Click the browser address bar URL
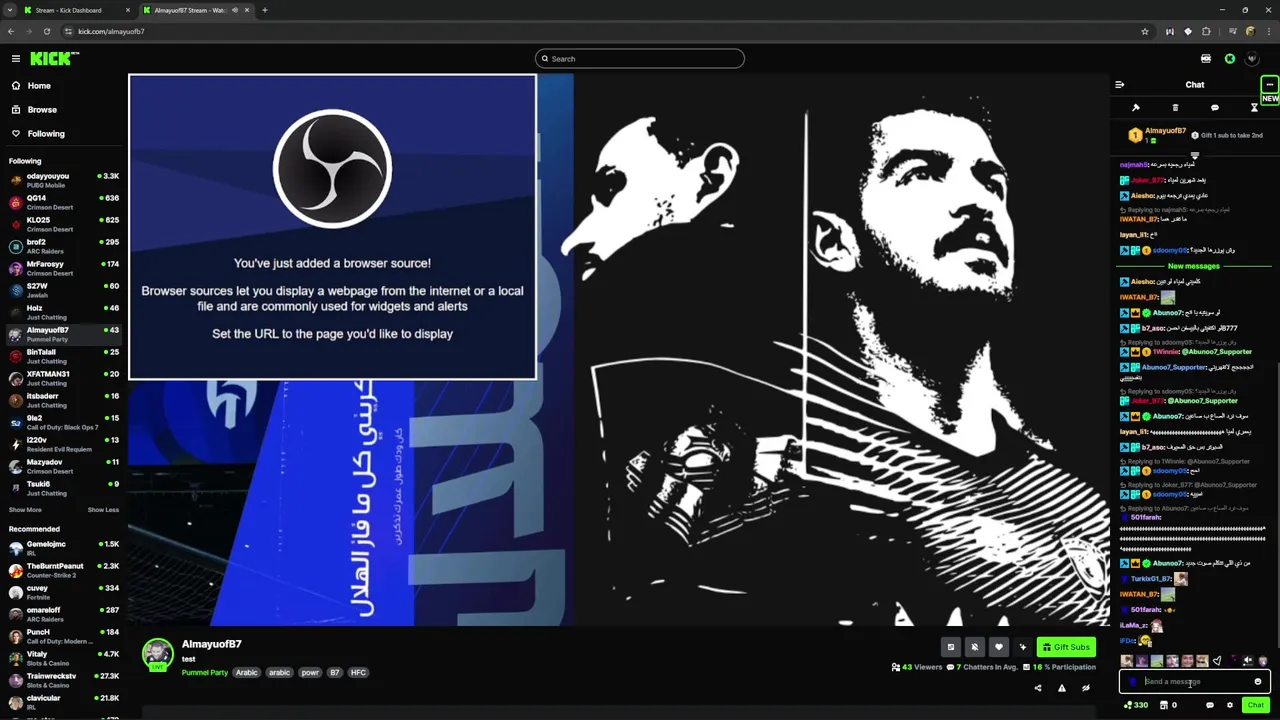The height and width of the screenshot is (720, 1280). pos(111,31)
